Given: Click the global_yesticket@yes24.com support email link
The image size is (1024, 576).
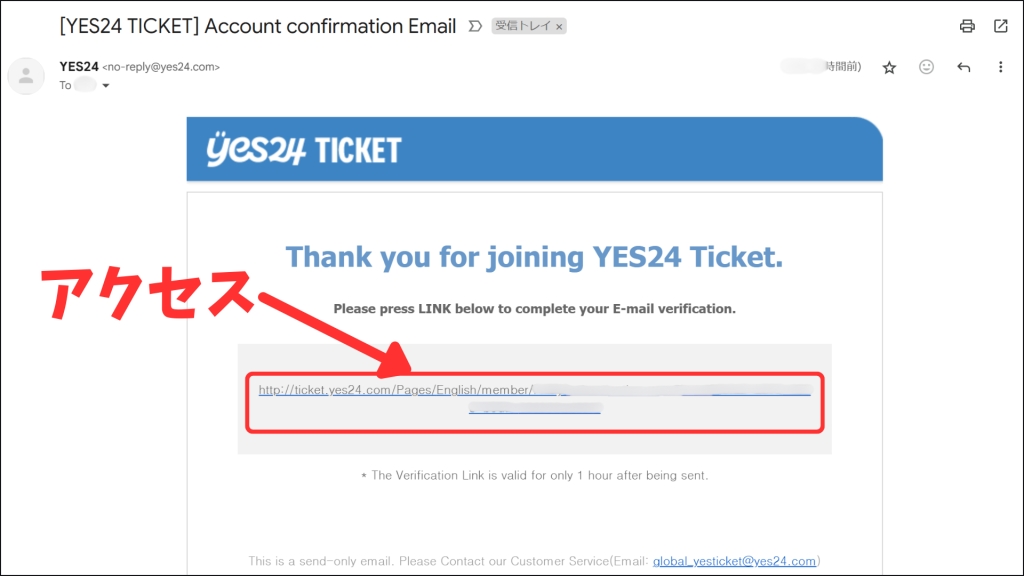Looking at the screenshot, I should 736,561.
